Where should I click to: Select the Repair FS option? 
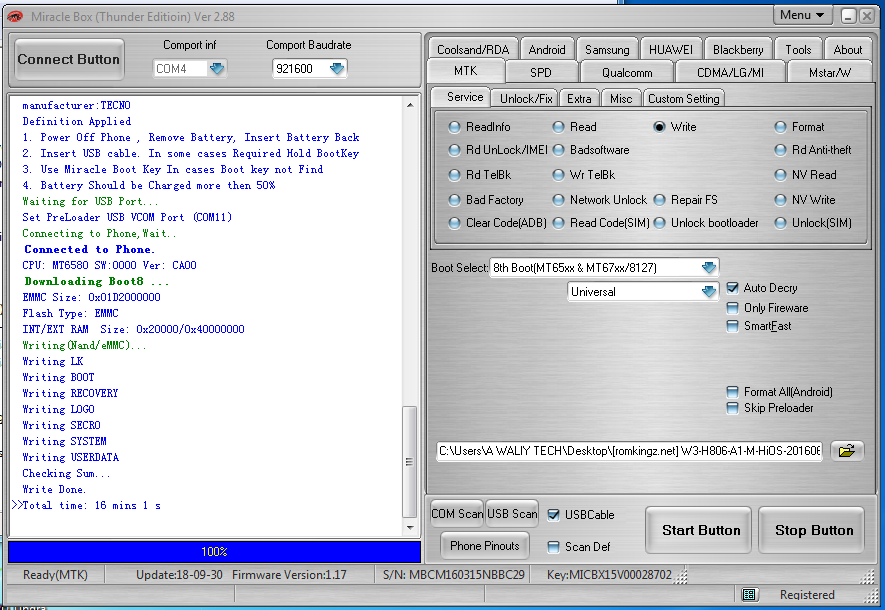[659, 200]
